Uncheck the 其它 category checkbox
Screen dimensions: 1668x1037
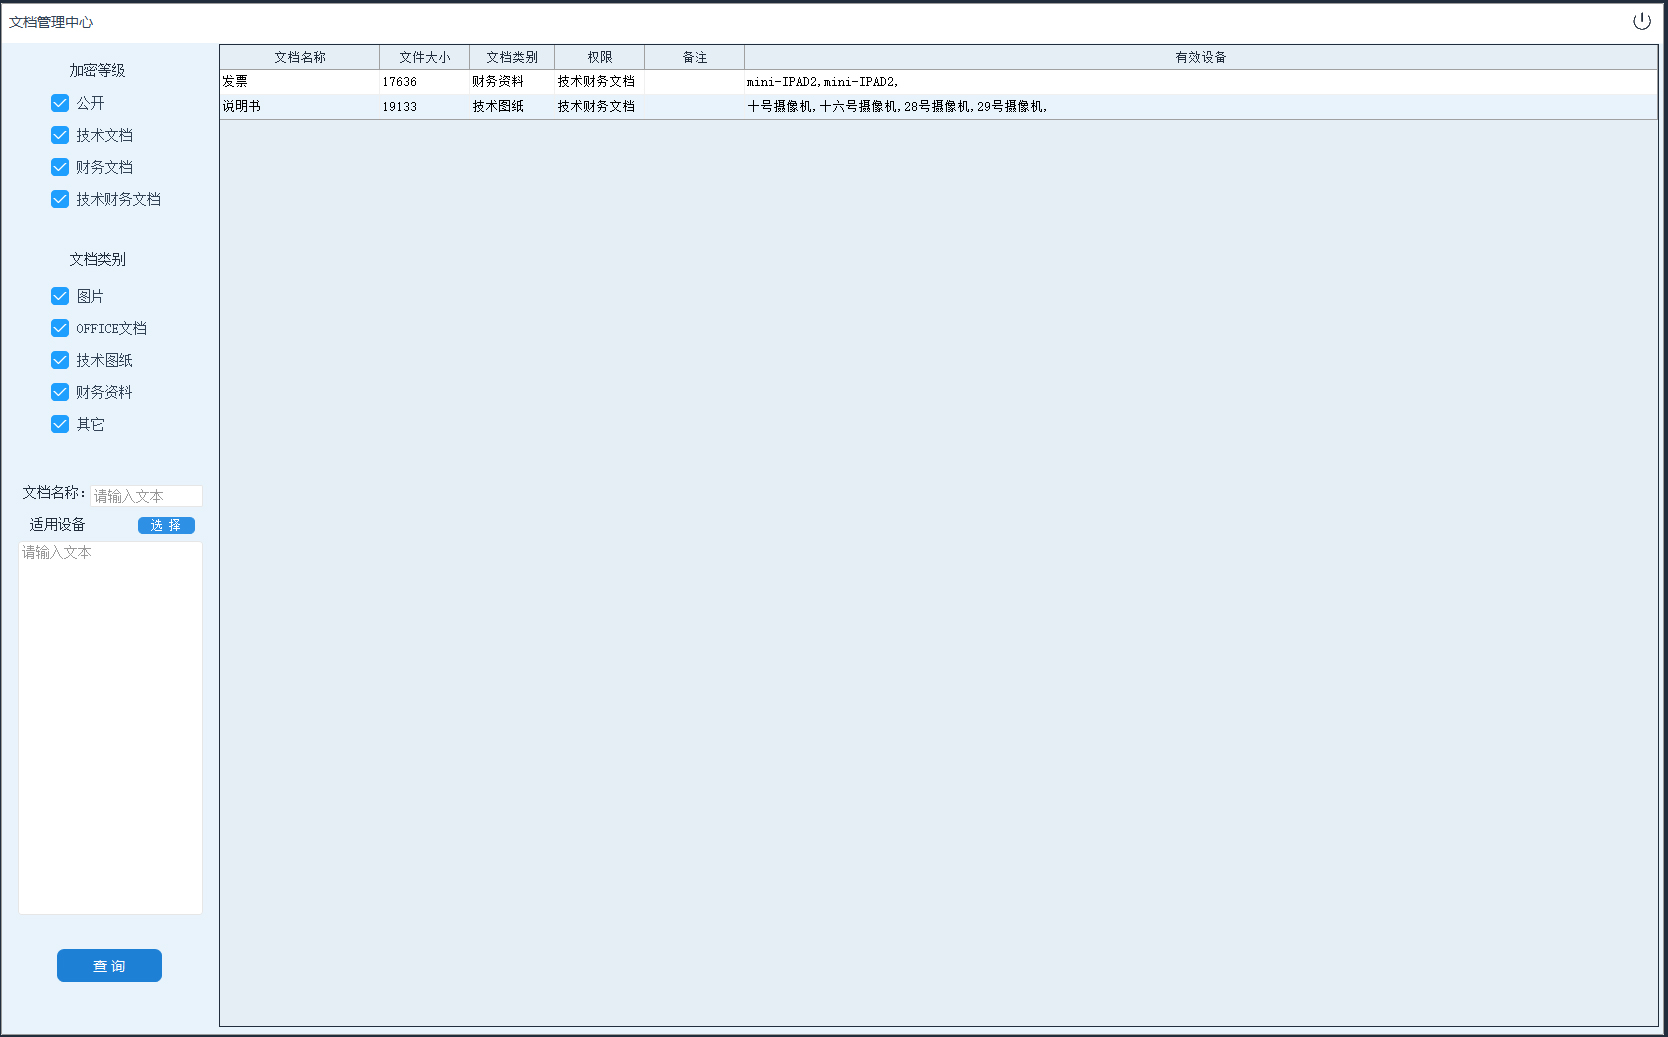pyautogui.click(x=60, y=424)
